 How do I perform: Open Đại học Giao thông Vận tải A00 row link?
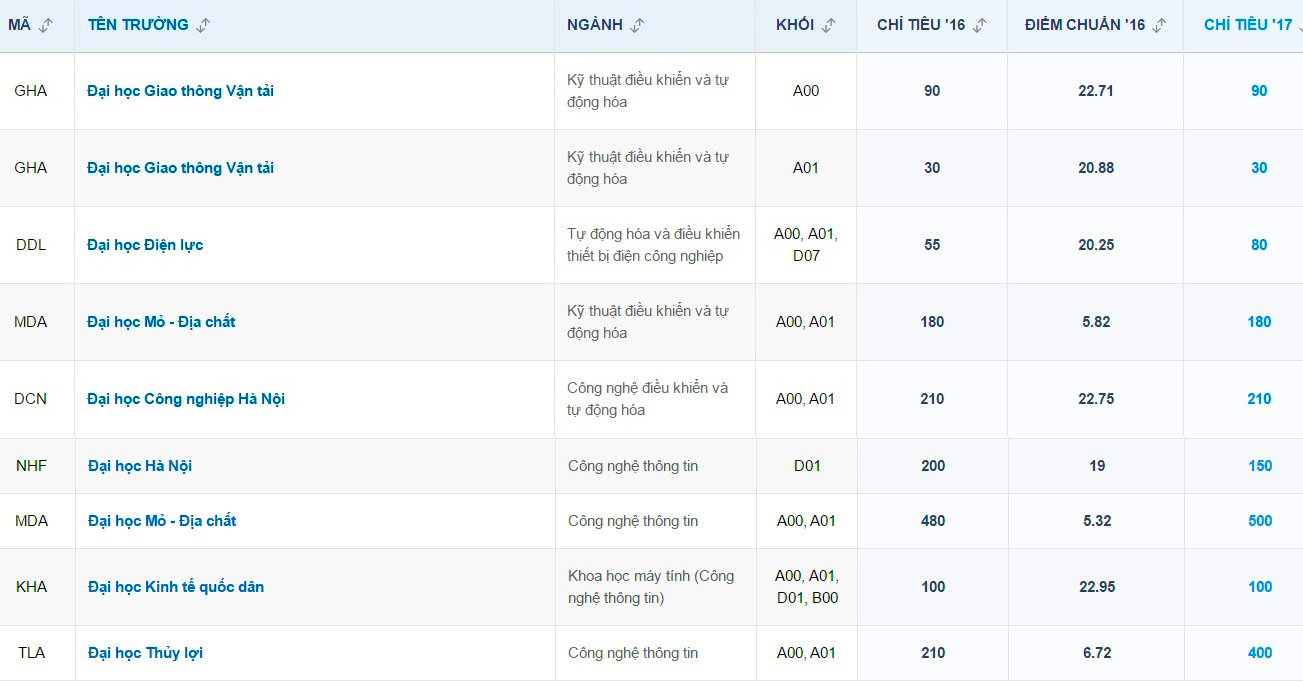(x=180, y=91)
